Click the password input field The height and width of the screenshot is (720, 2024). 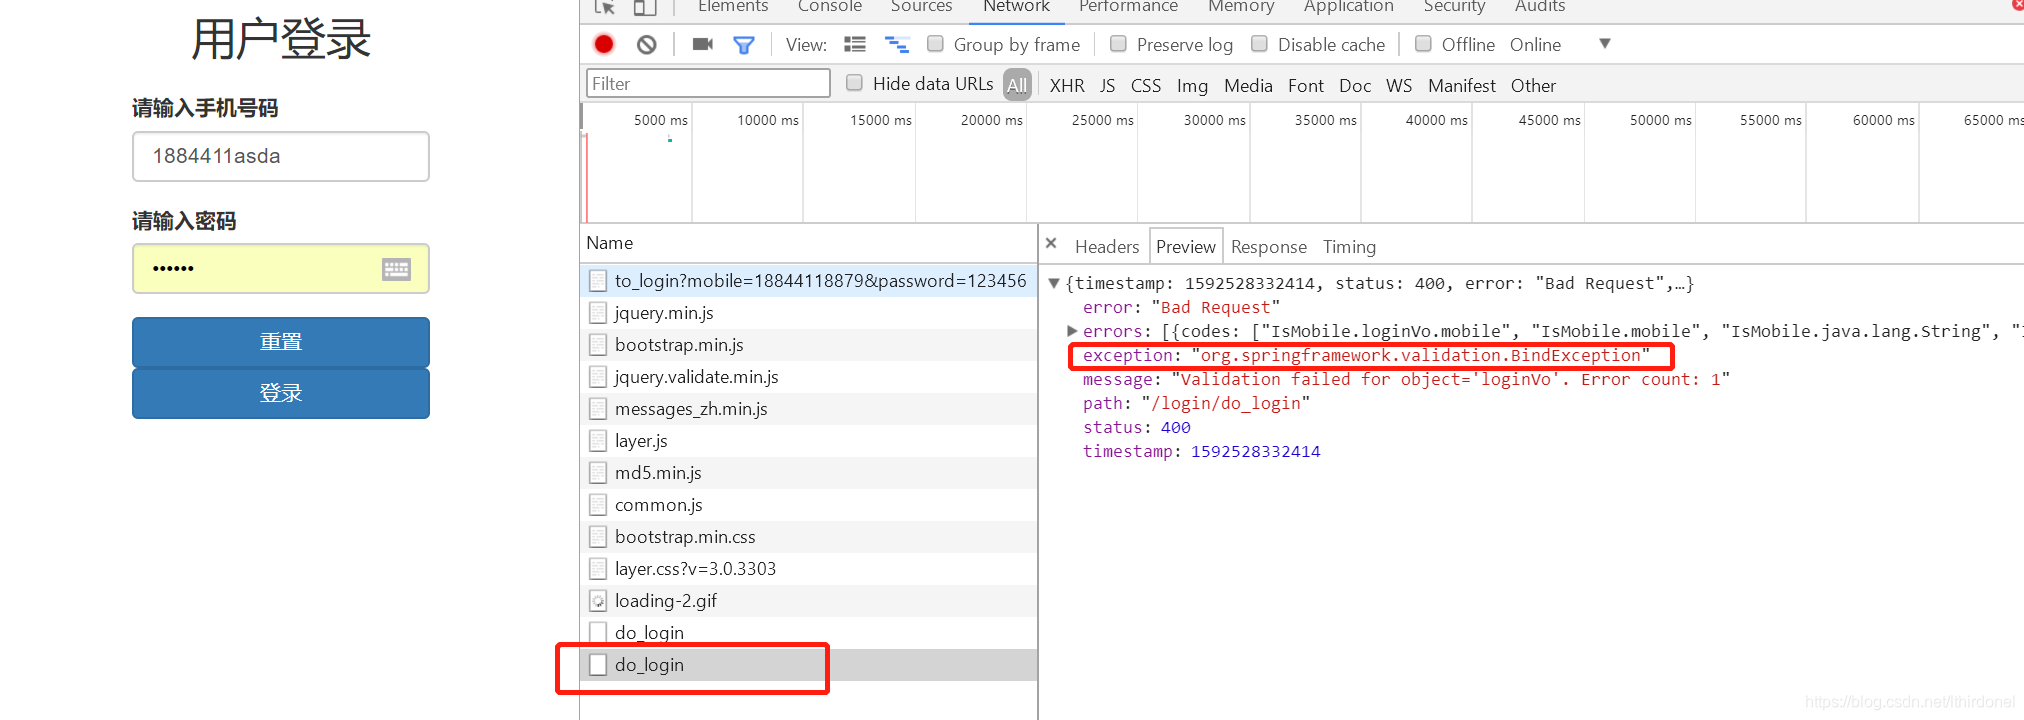pyautogui.click(x=281, y=269)
